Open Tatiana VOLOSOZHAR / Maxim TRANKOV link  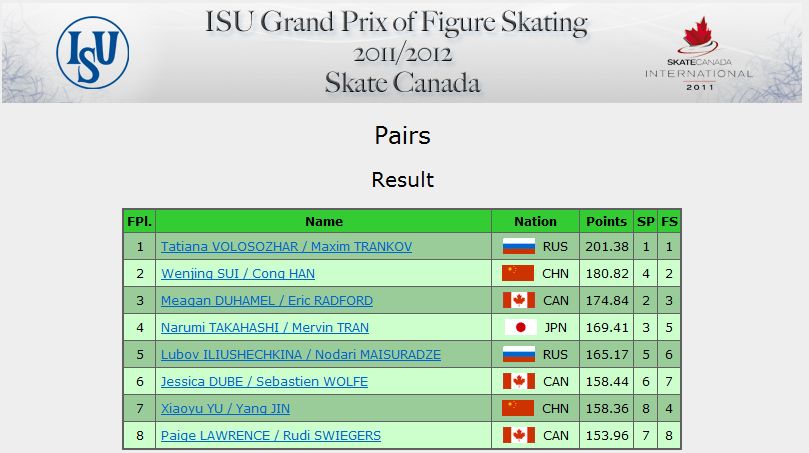click(x=286, y=247)
